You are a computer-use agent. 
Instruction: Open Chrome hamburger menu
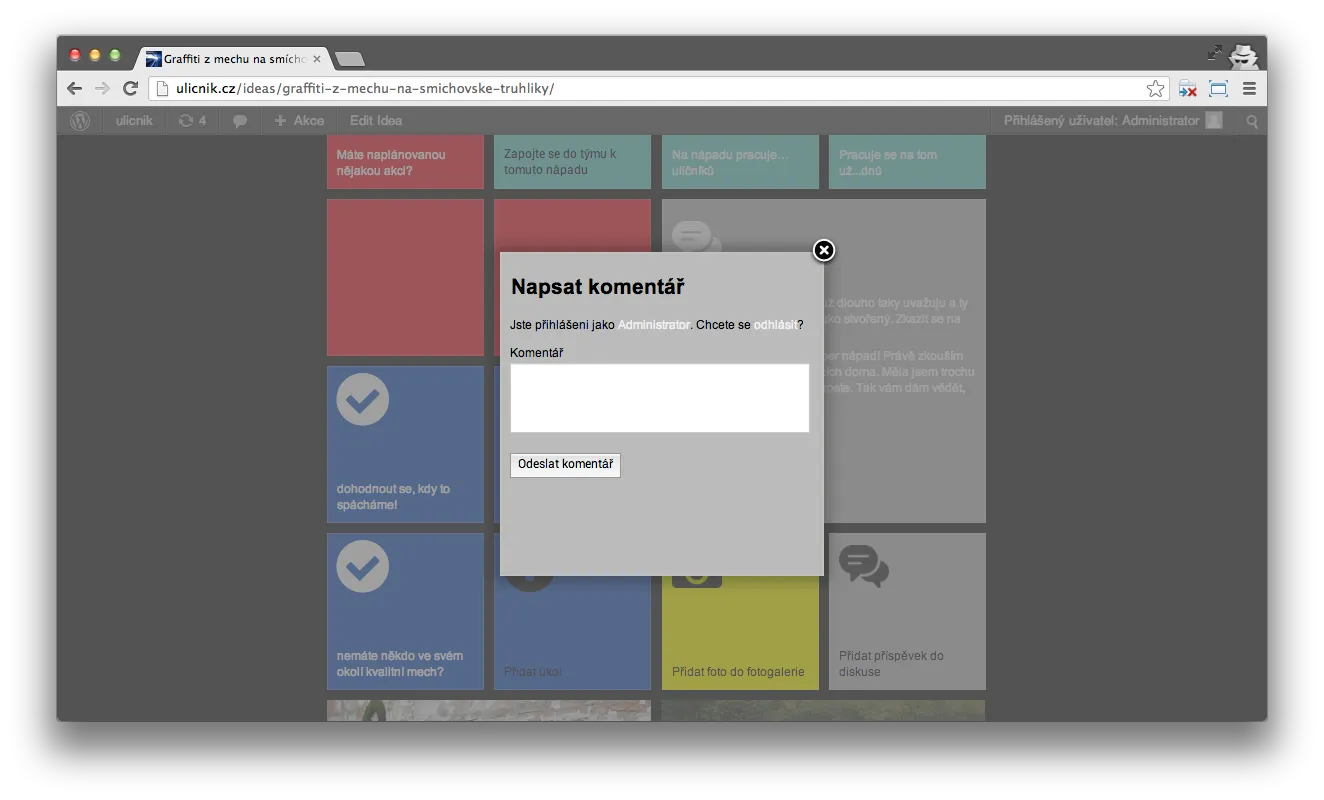click(1249, 89)
